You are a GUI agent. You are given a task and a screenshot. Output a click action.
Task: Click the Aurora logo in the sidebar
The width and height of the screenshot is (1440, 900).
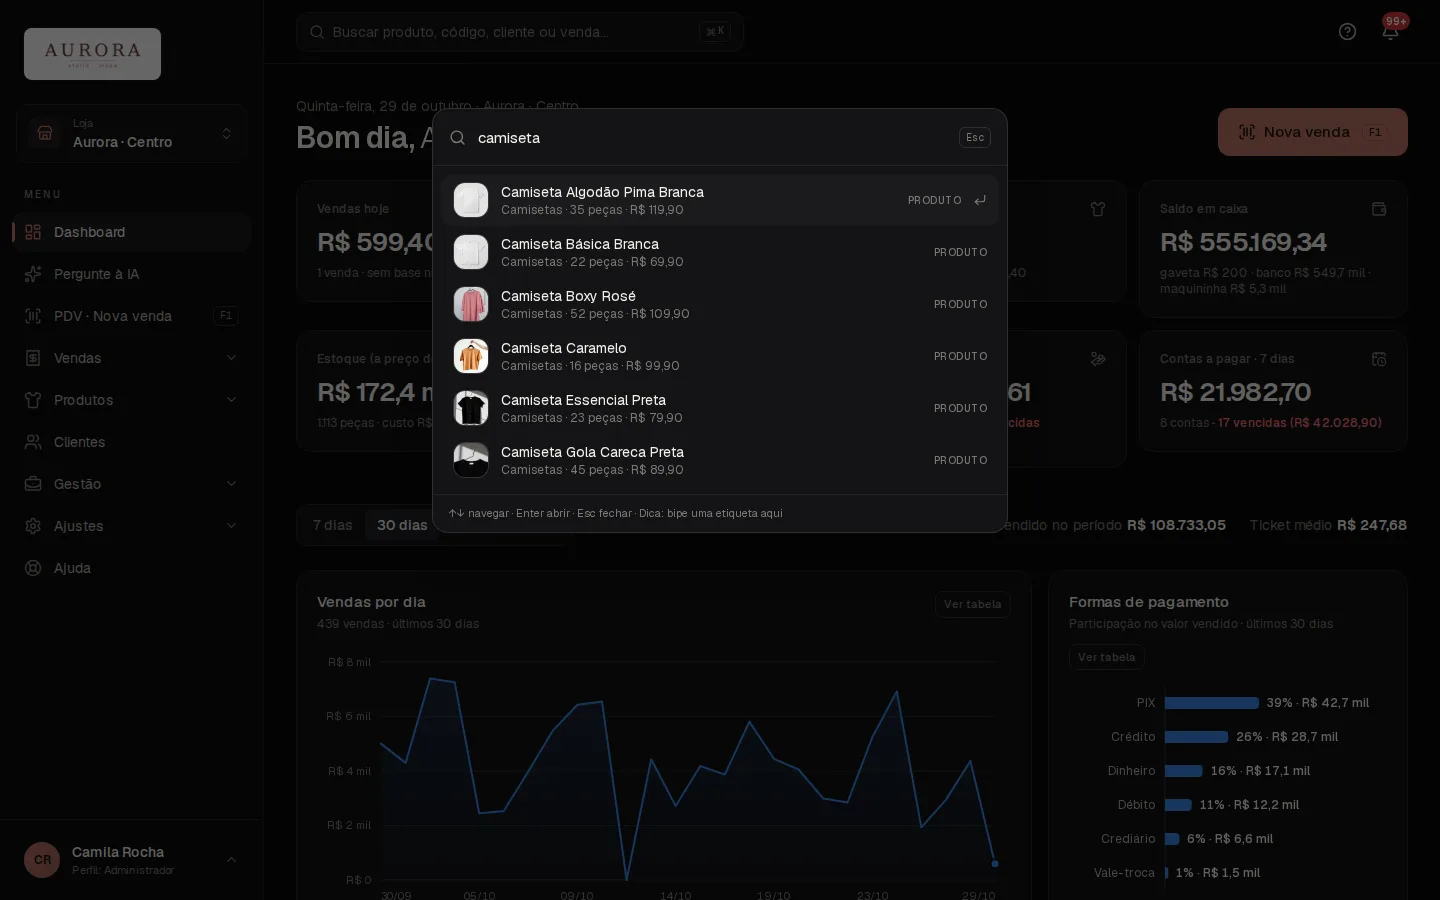pyautogui.click(x=92, y=54)
